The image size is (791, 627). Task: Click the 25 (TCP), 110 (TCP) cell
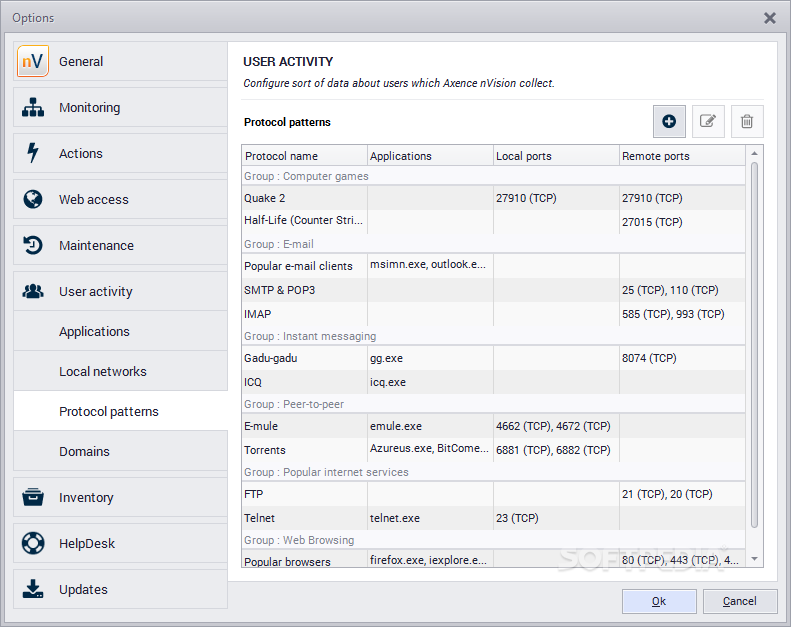[x=682, y=290]
